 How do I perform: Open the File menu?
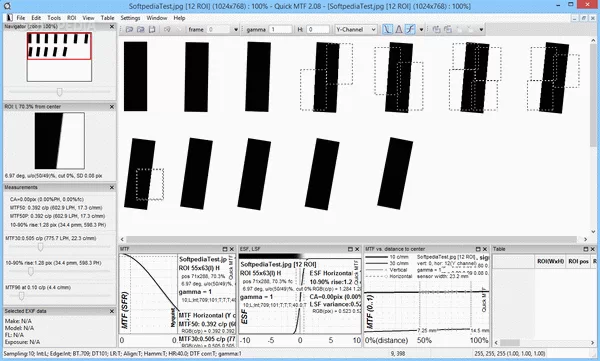pos(21,18)
